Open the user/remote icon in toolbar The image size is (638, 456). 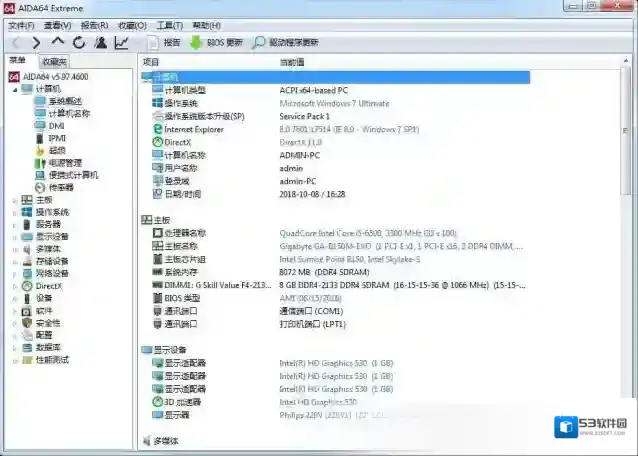(x=100, y=43)
